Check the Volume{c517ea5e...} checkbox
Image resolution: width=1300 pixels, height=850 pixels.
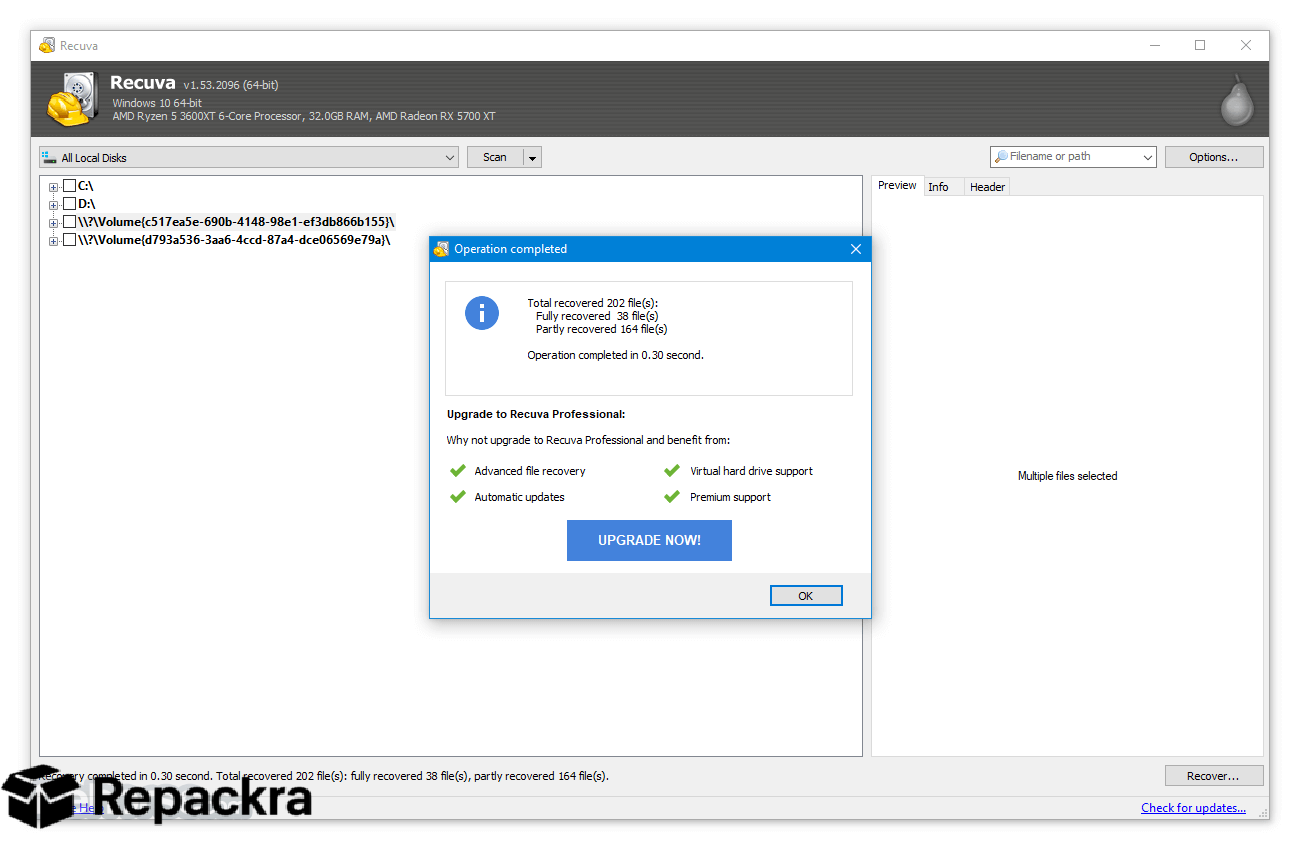[69, 222]
